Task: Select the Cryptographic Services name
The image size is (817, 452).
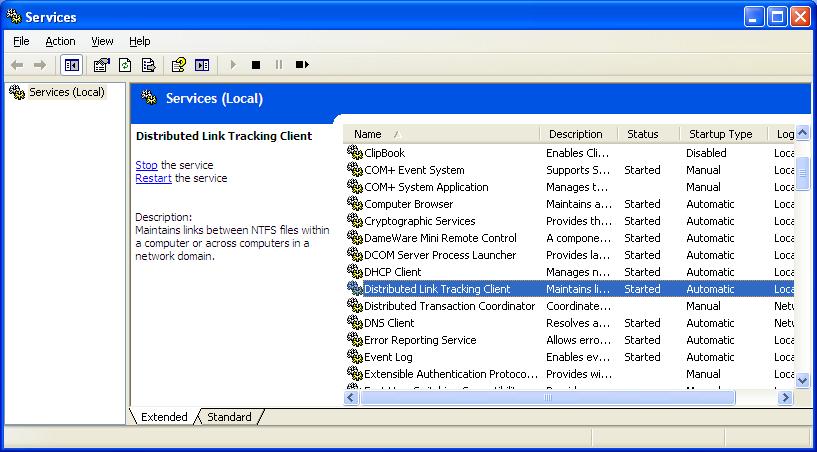Action: tap(419, 221)
